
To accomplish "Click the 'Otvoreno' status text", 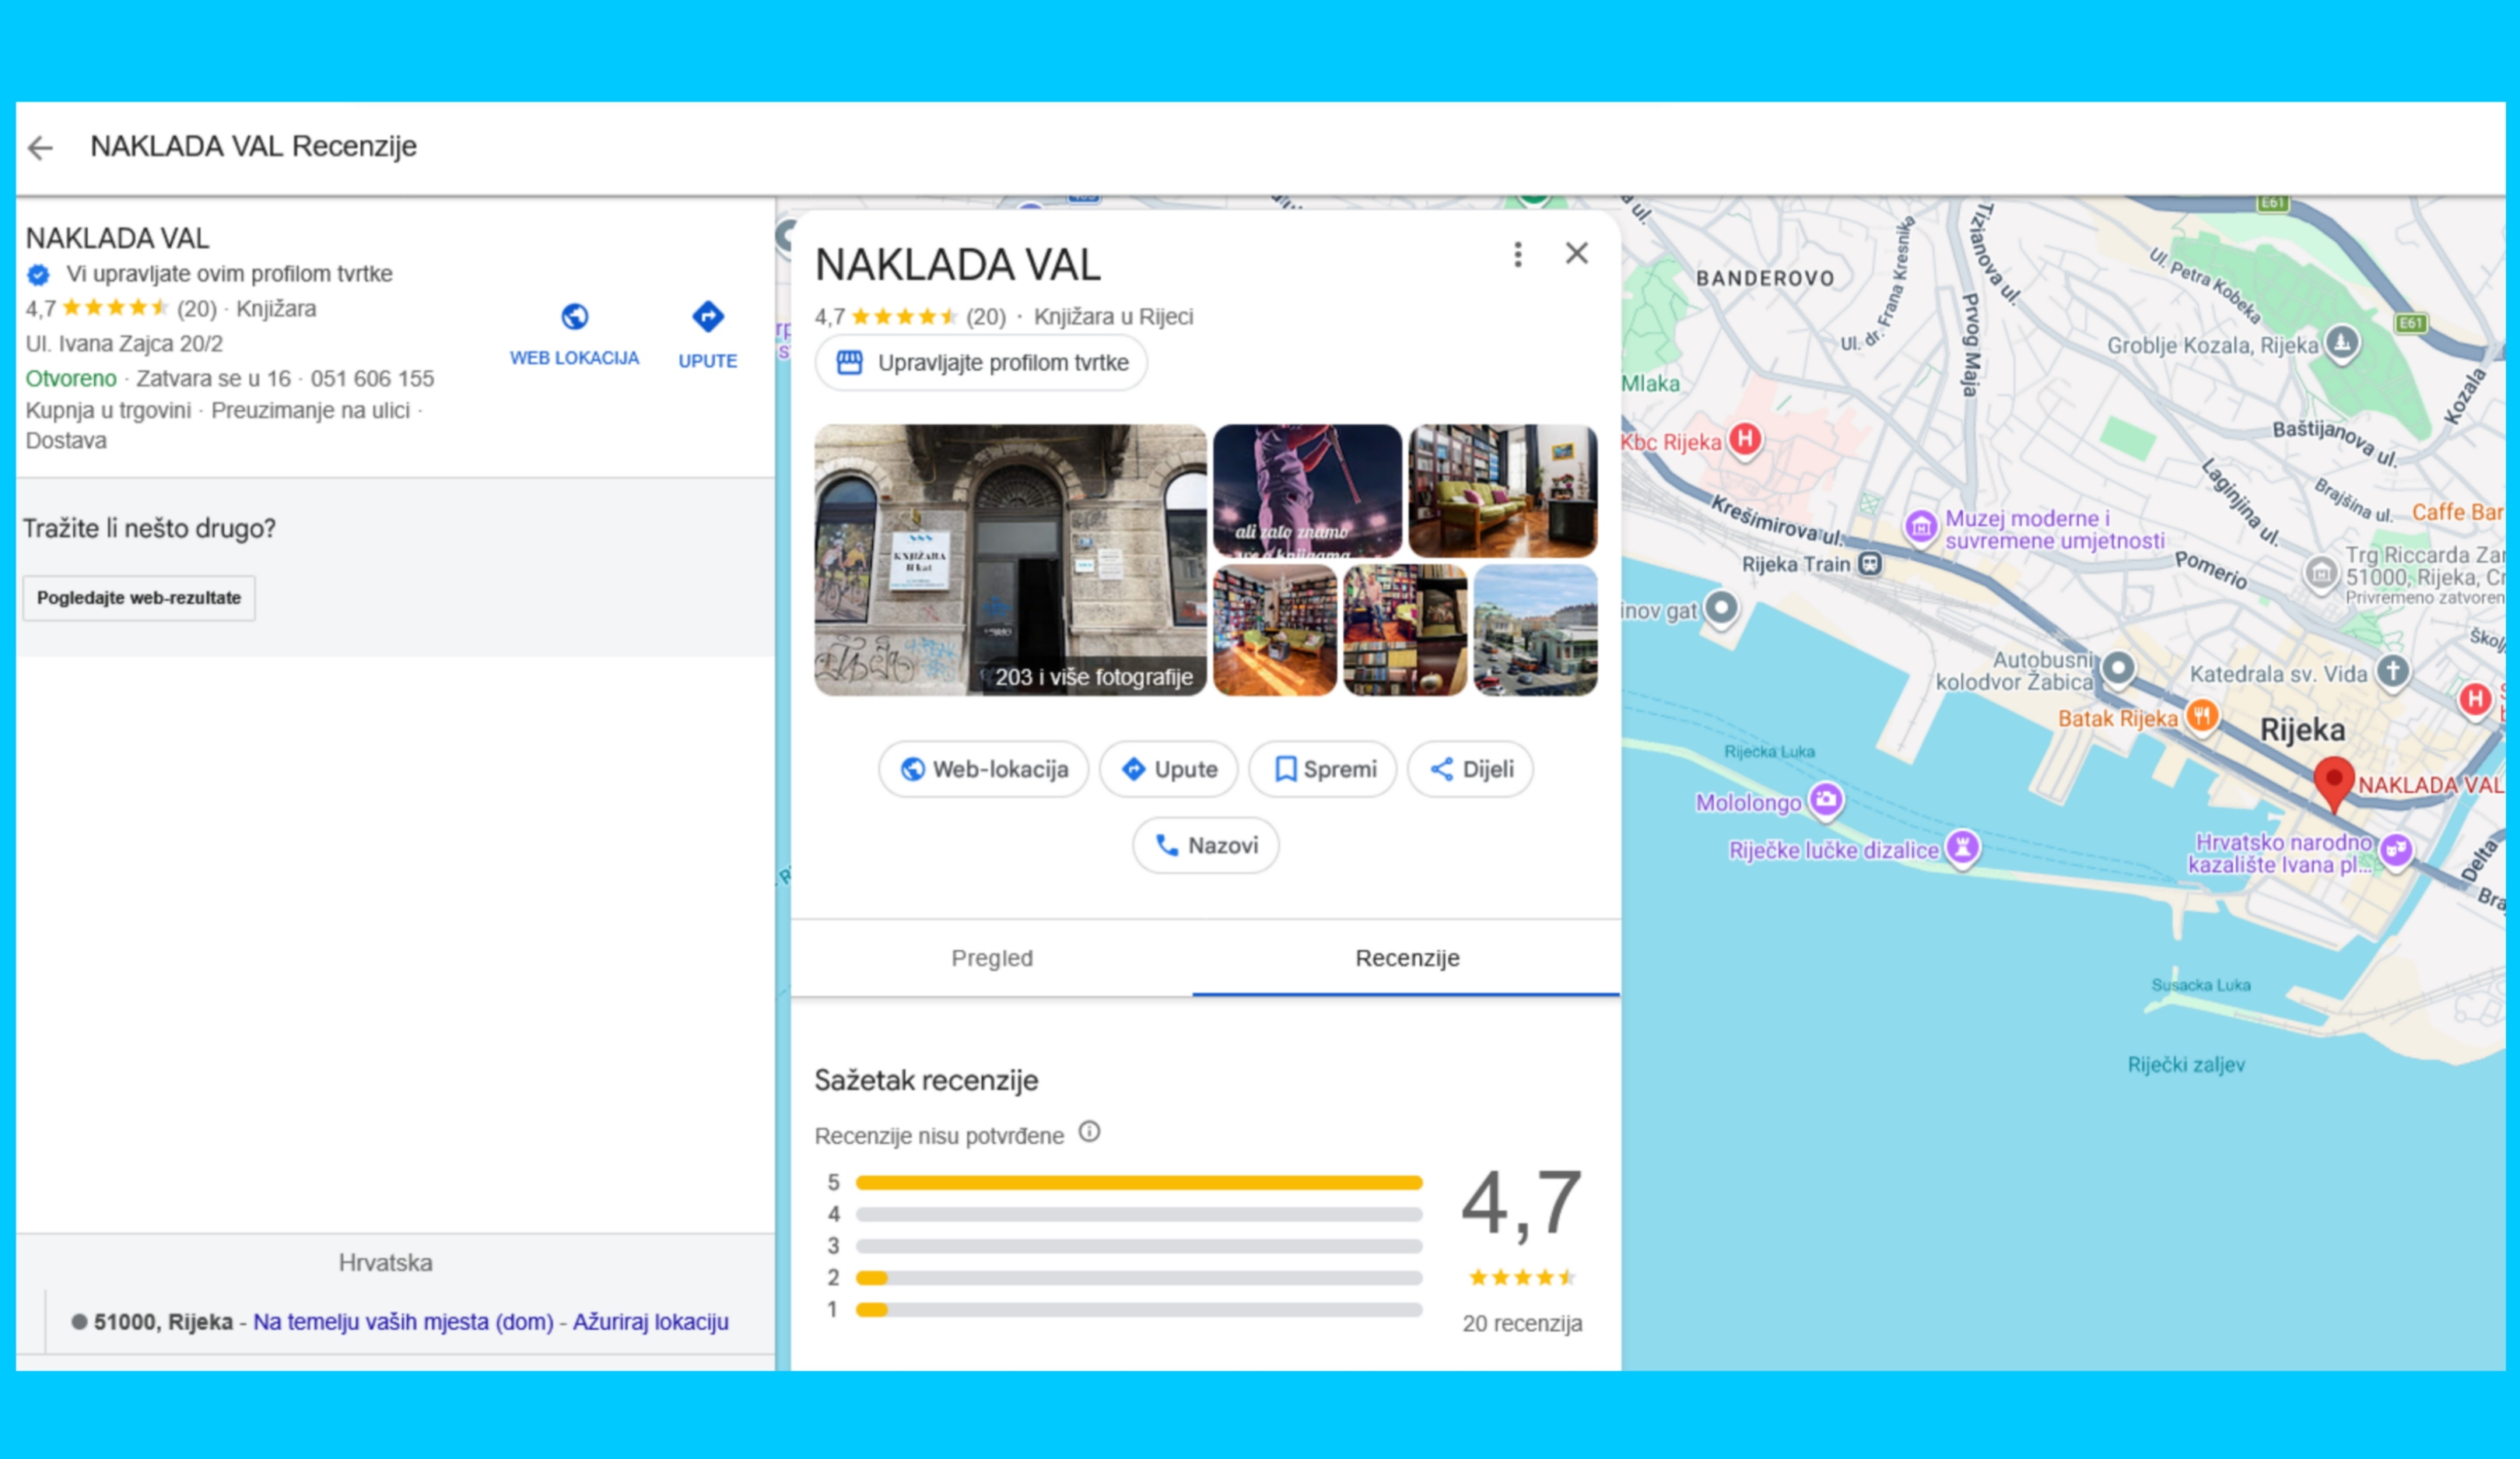I will (71, 379).
